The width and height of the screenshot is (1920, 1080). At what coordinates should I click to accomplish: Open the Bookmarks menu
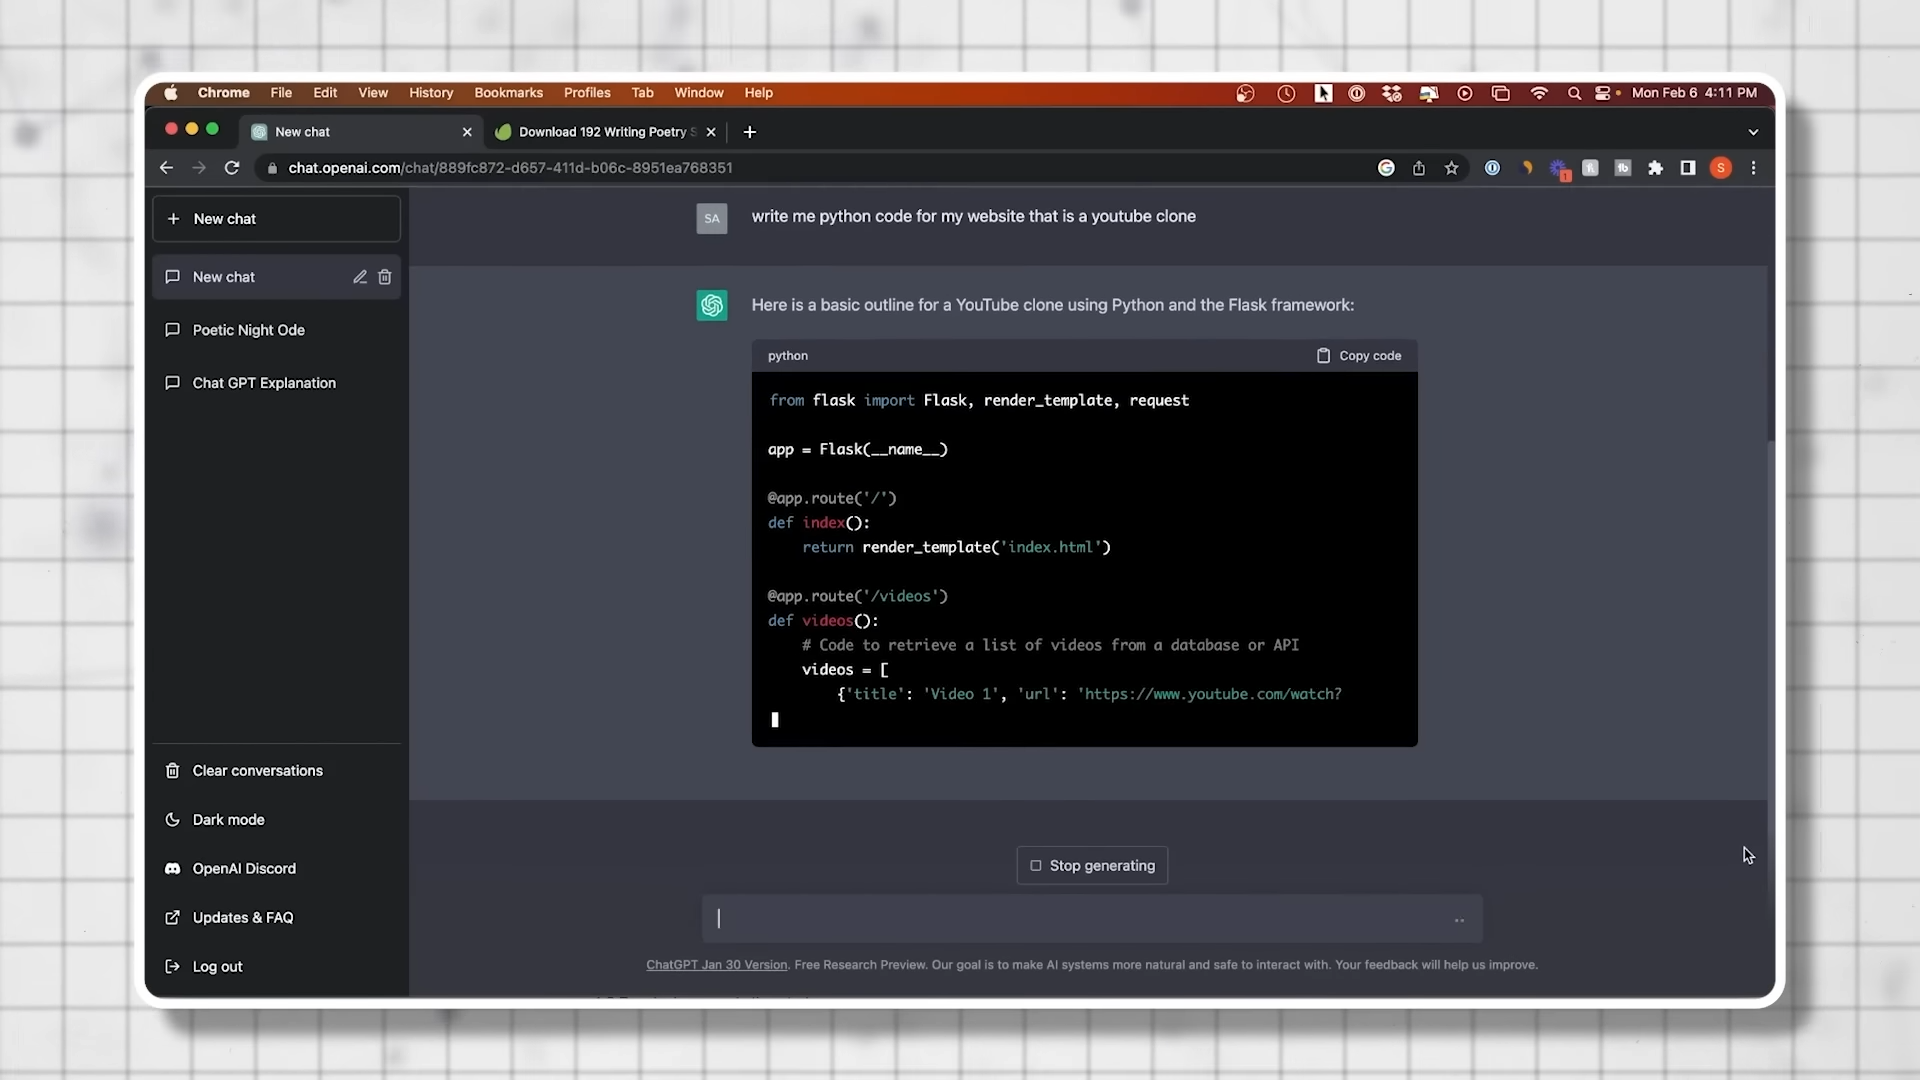click(508, 93)
